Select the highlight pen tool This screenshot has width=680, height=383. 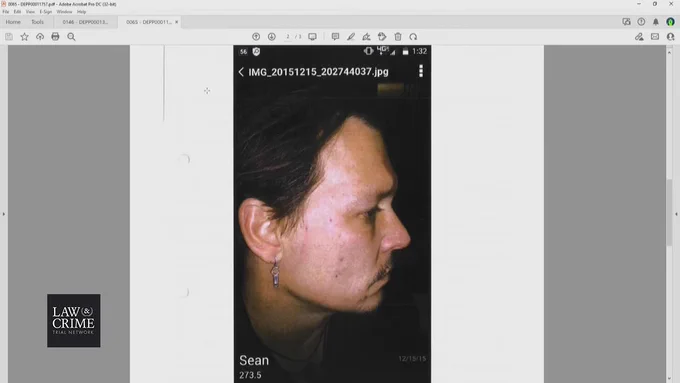[x=351, y=37]
